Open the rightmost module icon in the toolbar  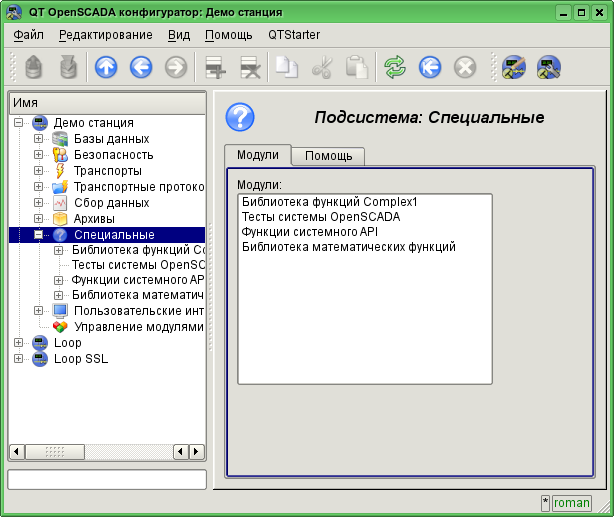tap(549, 67)
